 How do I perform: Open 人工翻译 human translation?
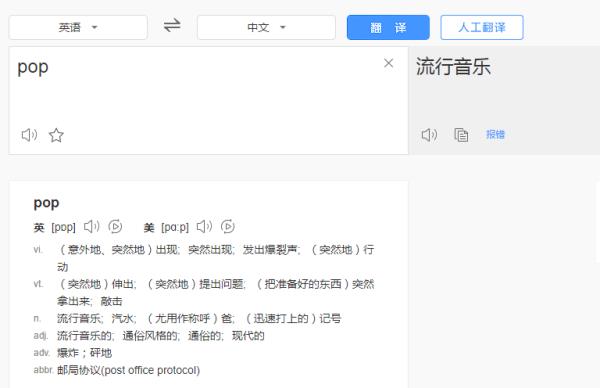click(482, 28)
